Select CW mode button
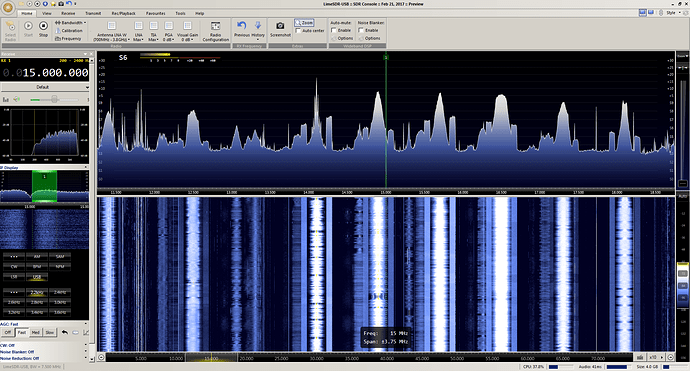690x371 pixels. click(14, 266)
